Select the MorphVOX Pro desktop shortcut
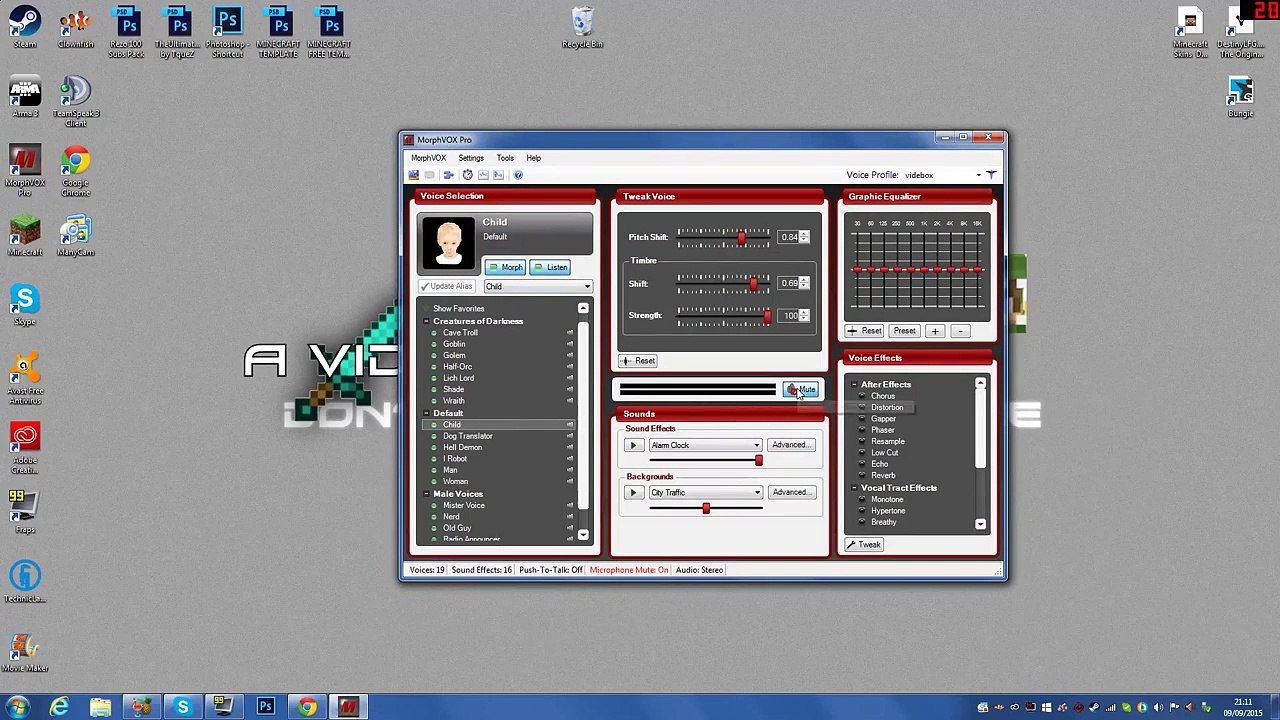This screenshot has height=720, width=1280. pyautogui.click(x=25, y=170)
